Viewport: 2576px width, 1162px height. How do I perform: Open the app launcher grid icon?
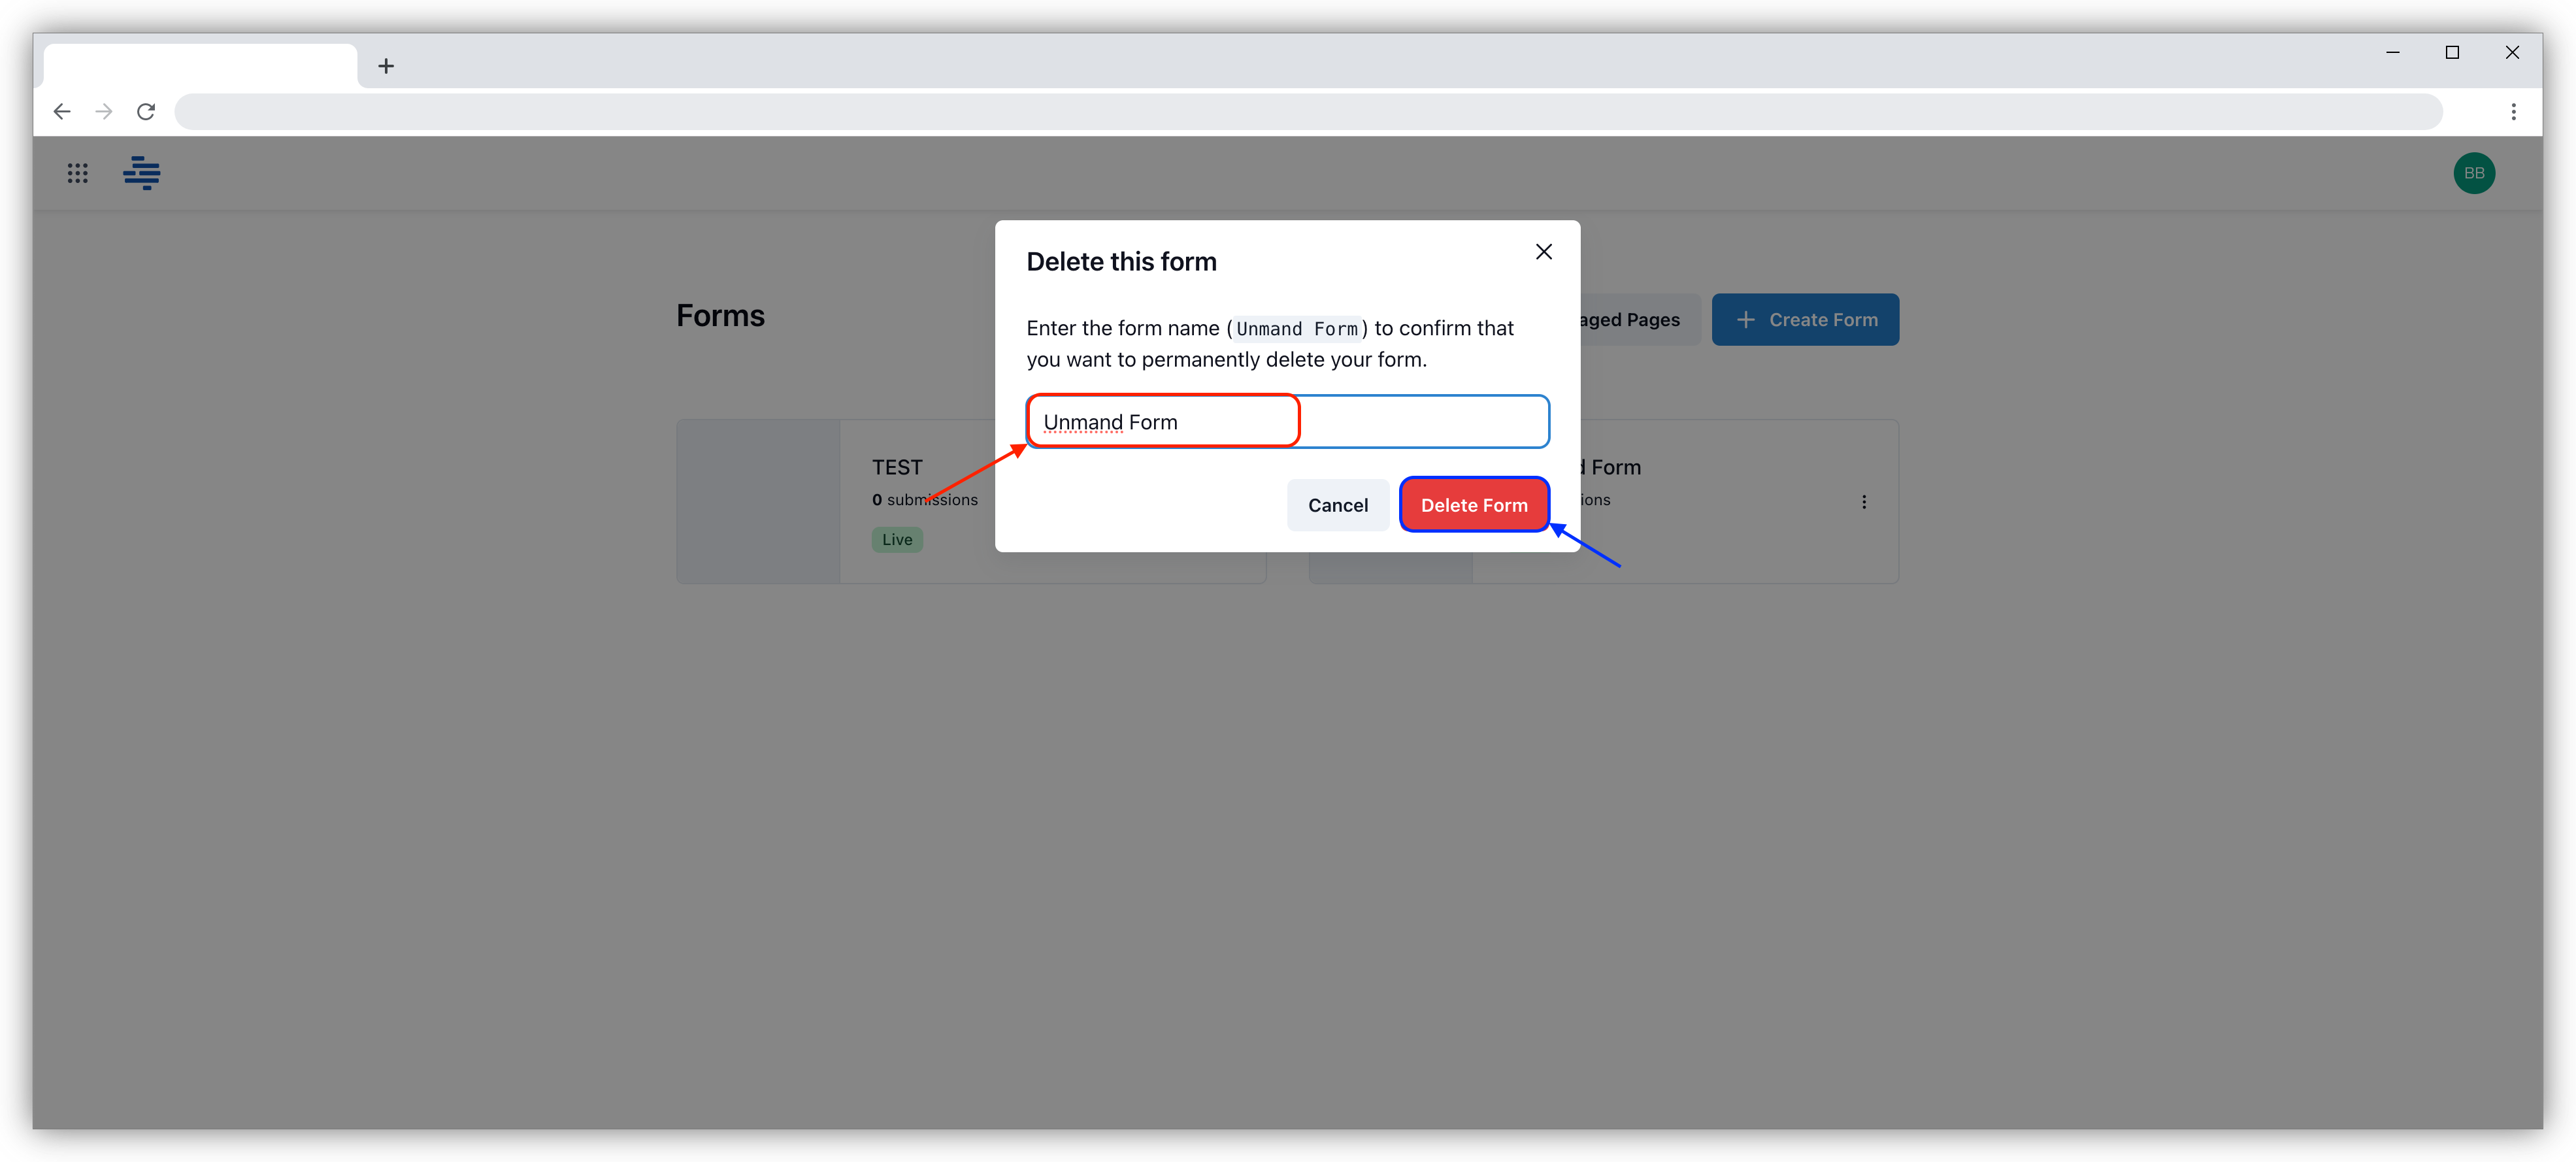tap(77, 173)
